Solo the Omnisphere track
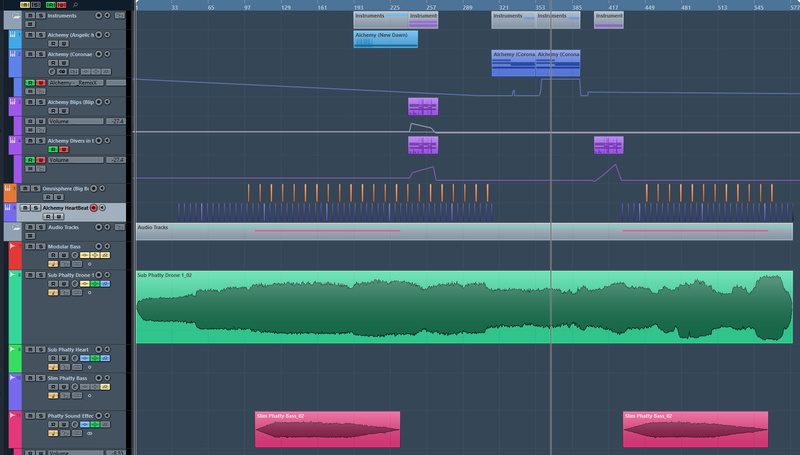800x455 pixels. click(x=37, y=188)
